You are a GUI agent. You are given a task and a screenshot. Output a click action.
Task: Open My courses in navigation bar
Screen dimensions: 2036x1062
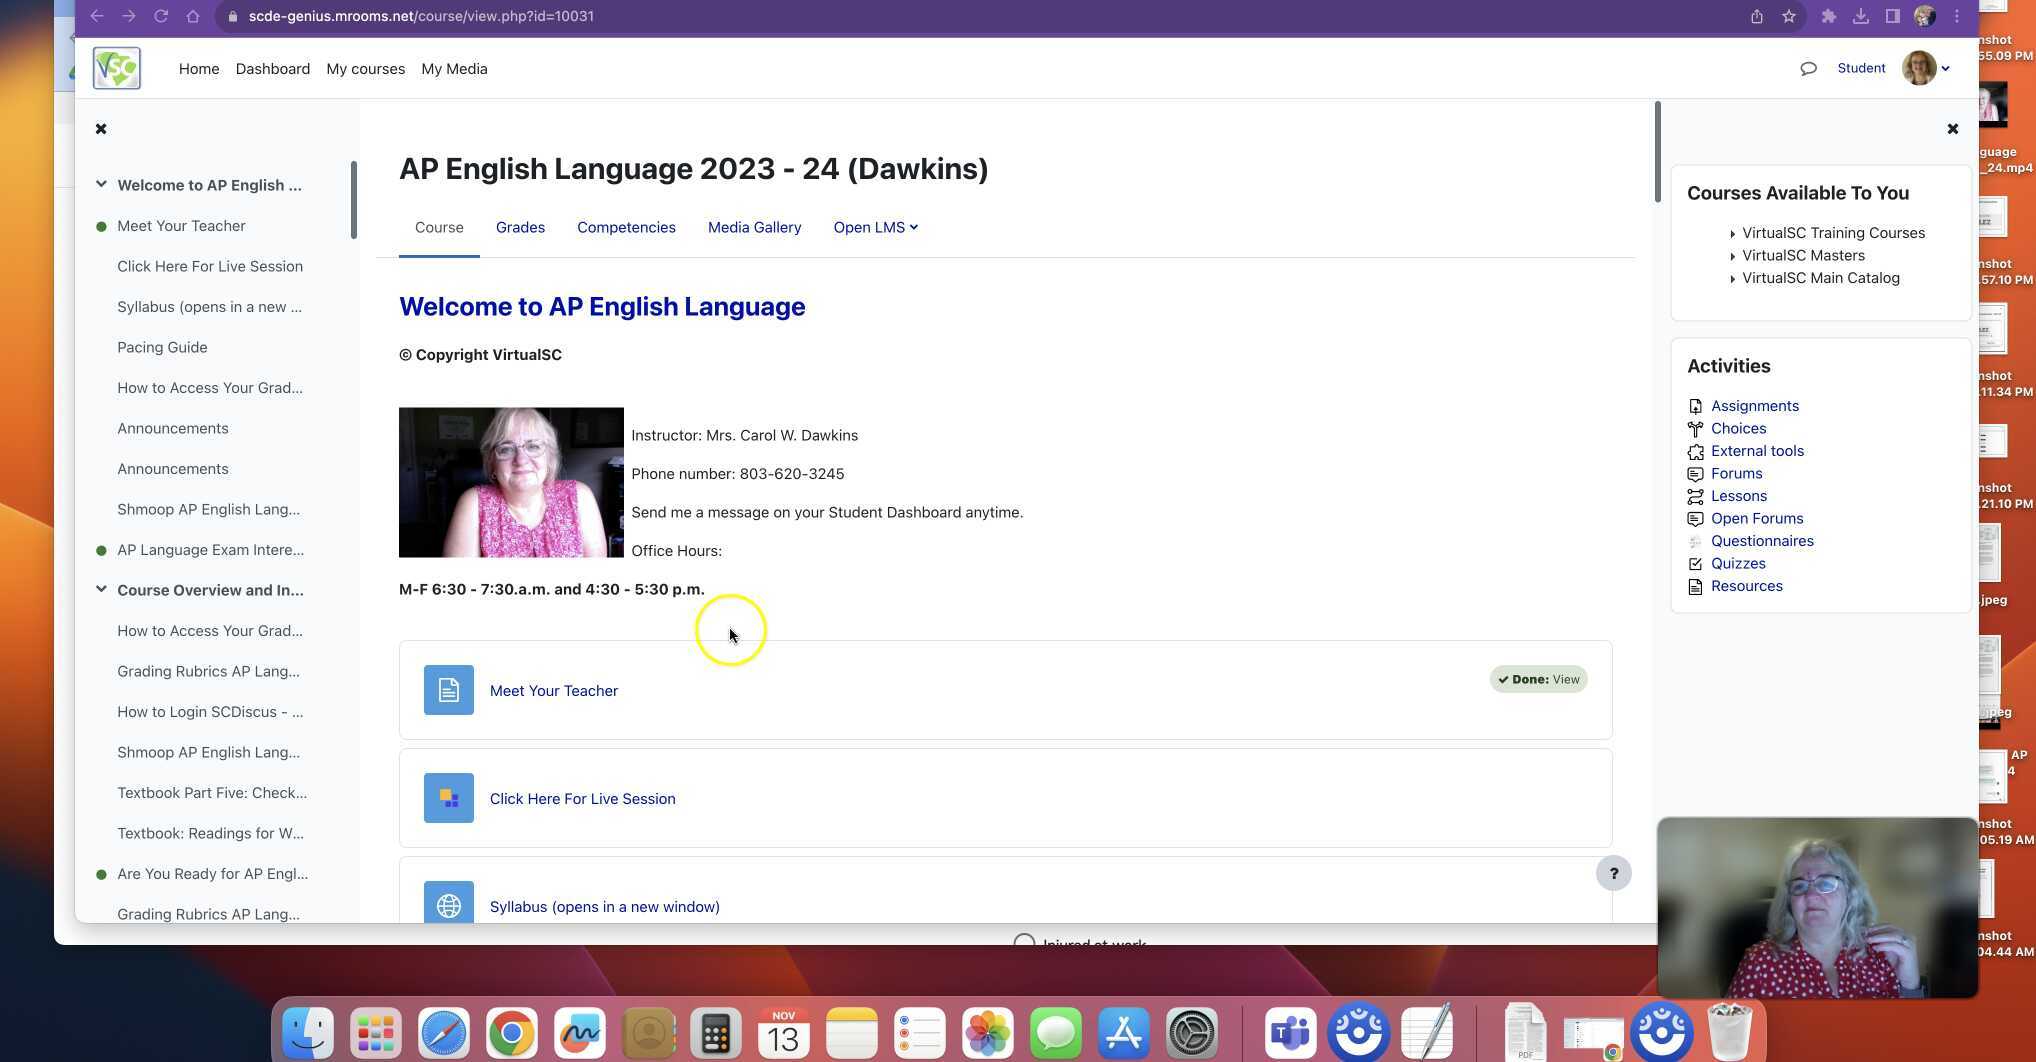tap(365, 69)
